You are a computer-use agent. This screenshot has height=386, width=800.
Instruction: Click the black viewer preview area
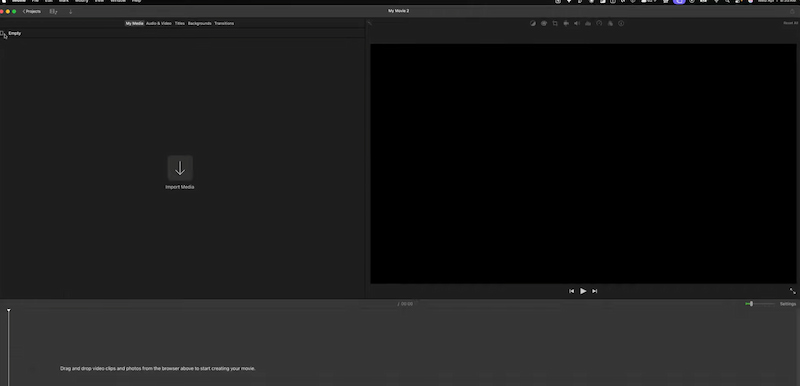(x=583, y=164)
